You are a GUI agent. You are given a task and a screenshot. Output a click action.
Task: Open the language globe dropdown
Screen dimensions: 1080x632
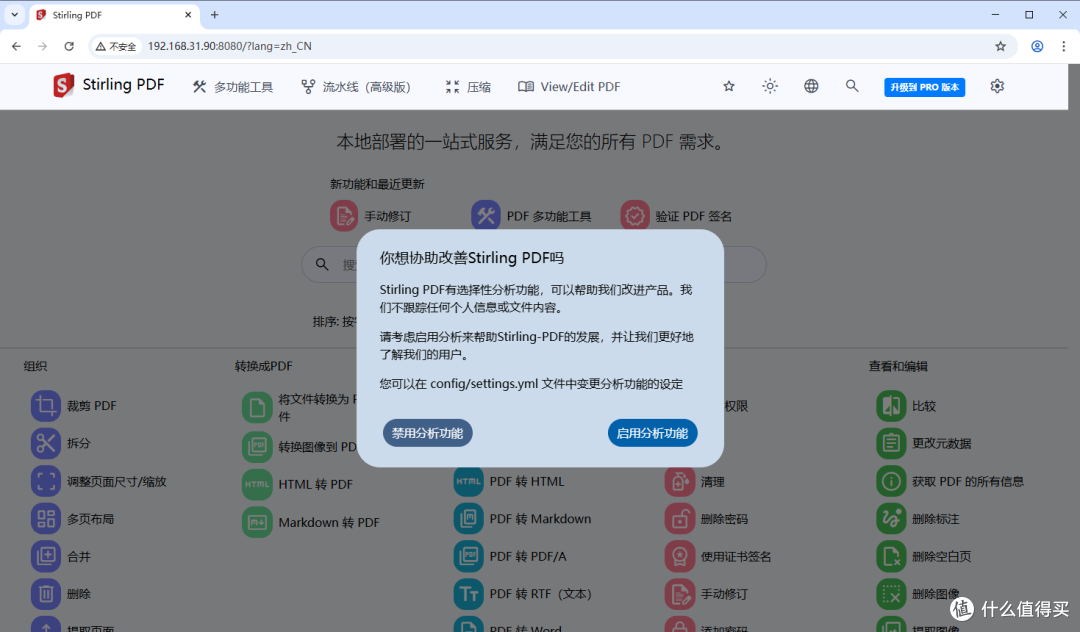pos(811,86)
